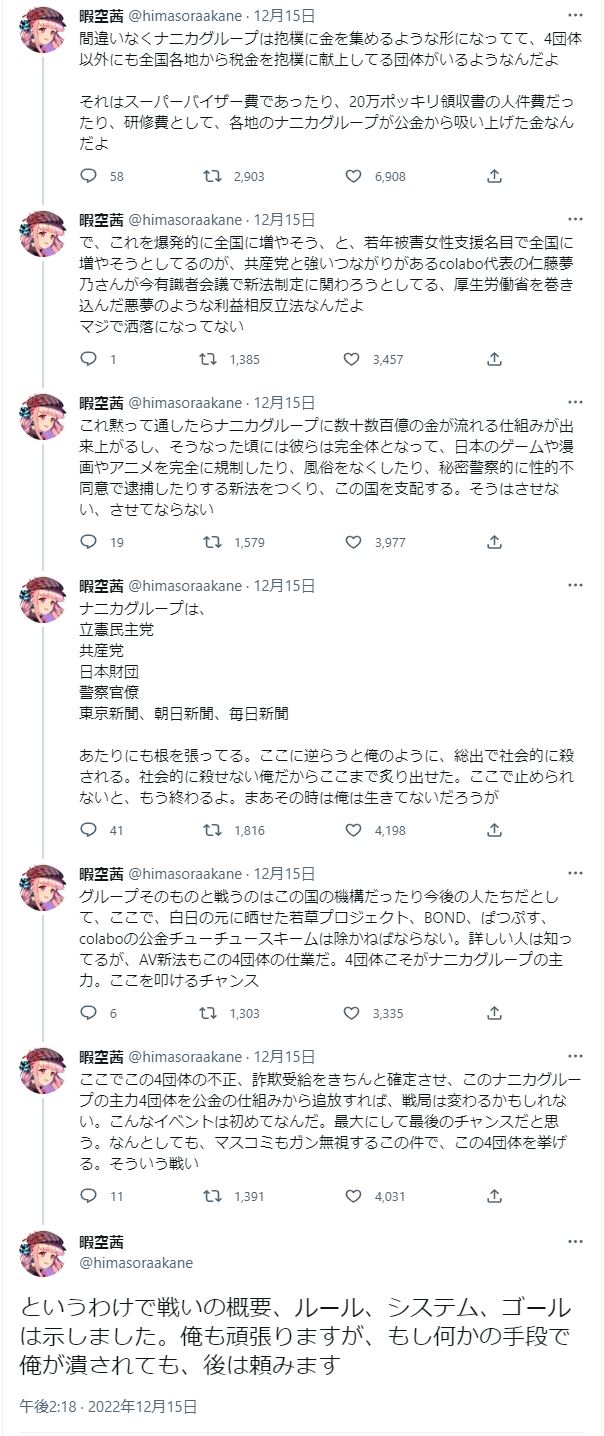Open more options menu on first tweet
Image resolution: width=604 pixels, height=1436 pixels.
[576, 15]
